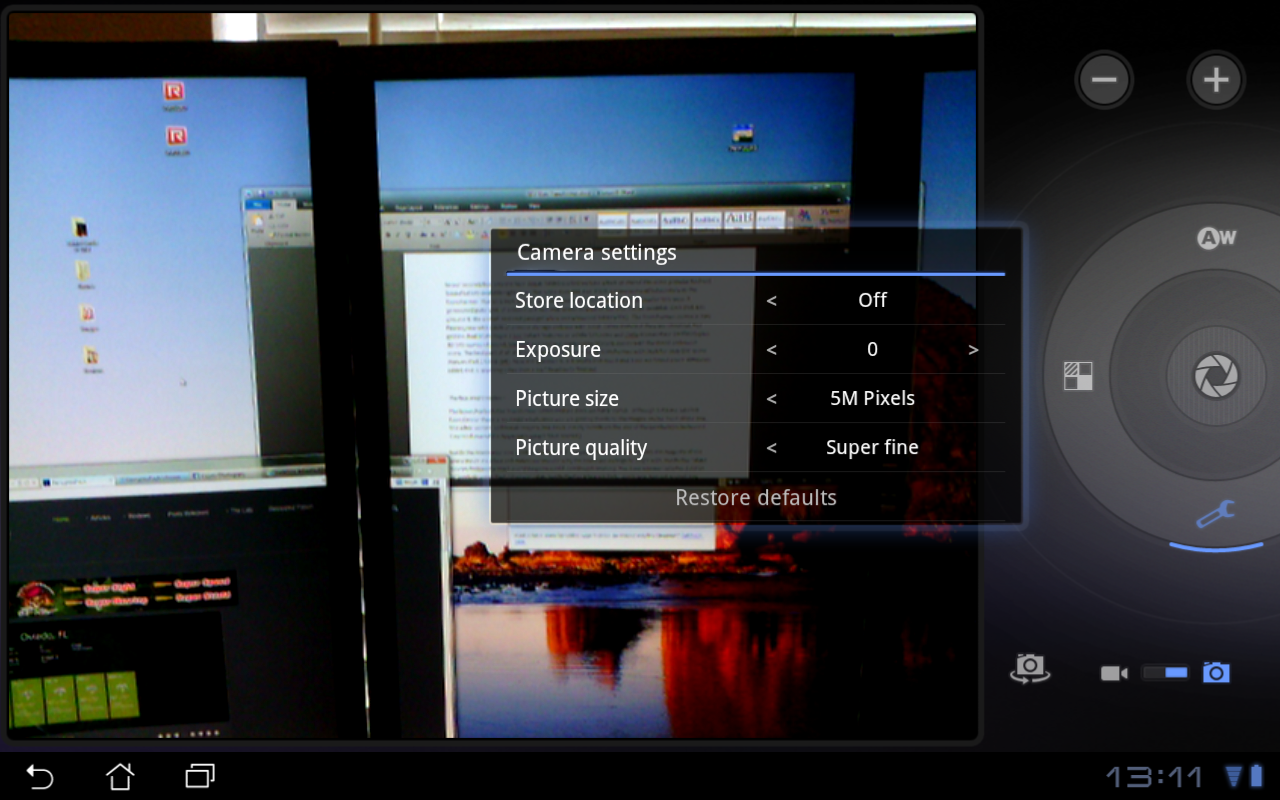Image resolution: width=1280 pixels, height=800 pixels.
Task: Open the auto white balance setting
Action: (x=1216, y=238)
